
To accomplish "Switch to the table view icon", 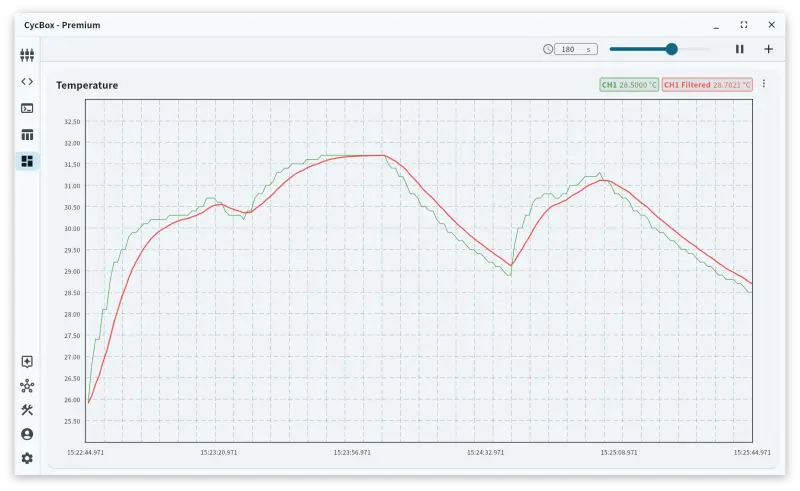I will (x=27, y=135).
